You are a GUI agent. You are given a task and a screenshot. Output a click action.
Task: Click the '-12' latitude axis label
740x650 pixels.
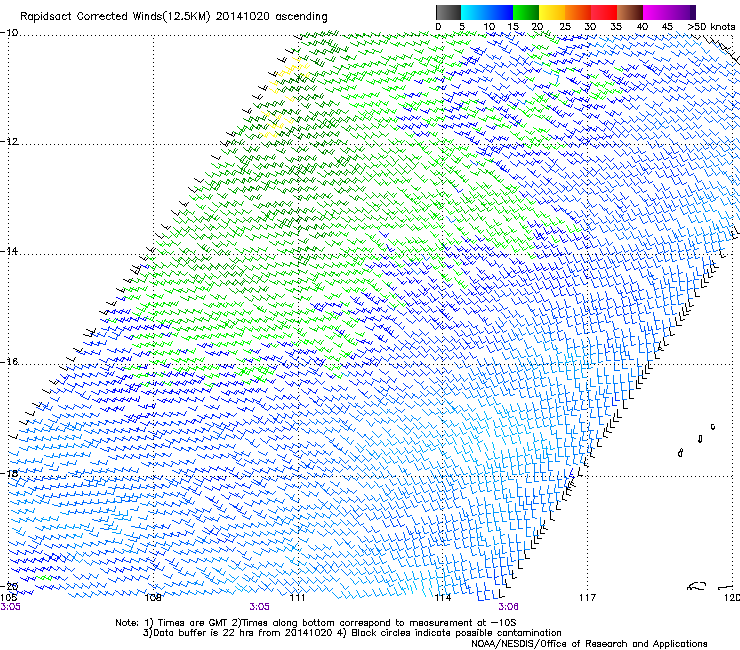[x=9, y=142]
